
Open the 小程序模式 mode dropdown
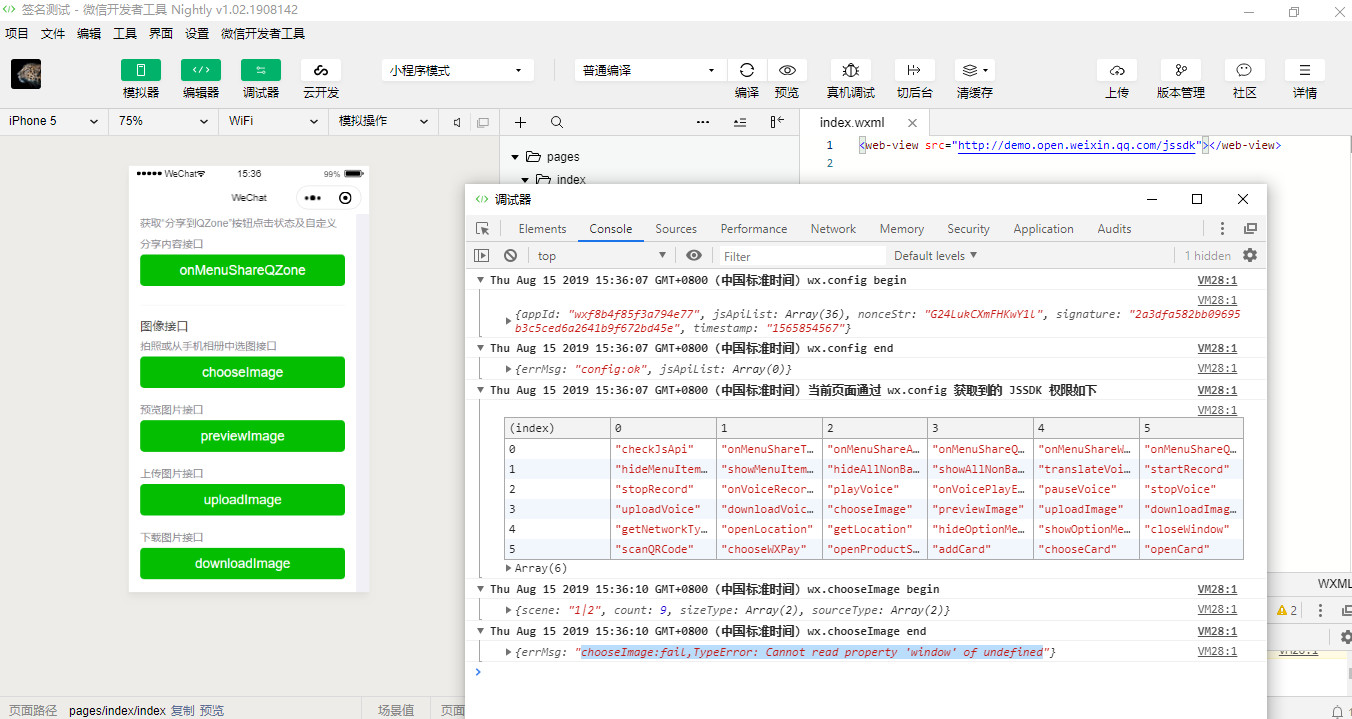click(456, 70)
